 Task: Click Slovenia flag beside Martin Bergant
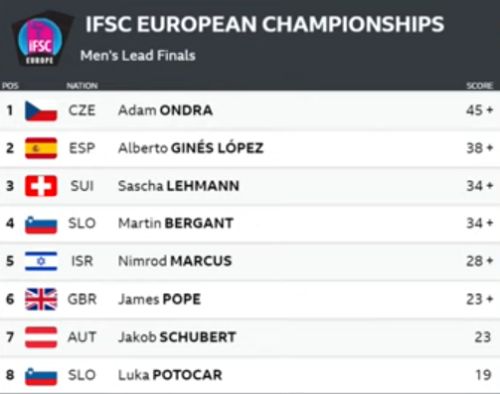[41, 224]
